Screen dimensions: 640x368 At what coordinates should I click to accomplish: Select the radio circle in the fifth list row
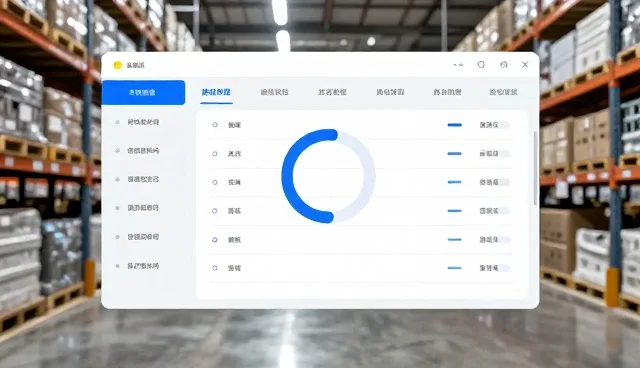click(x=215, y=239)
